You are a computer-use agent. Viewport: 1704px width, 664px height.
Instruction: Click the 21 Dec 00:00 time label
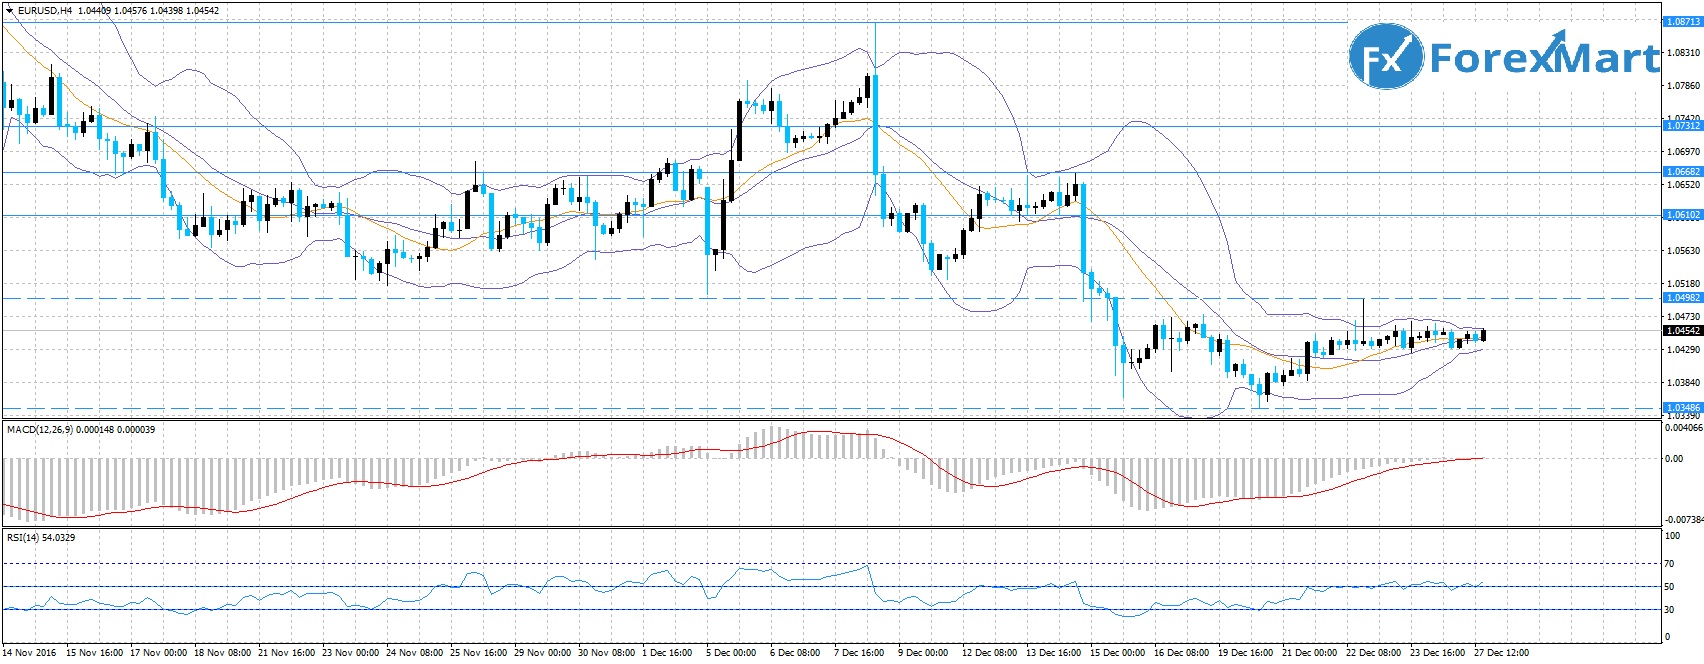(1310, 653)
